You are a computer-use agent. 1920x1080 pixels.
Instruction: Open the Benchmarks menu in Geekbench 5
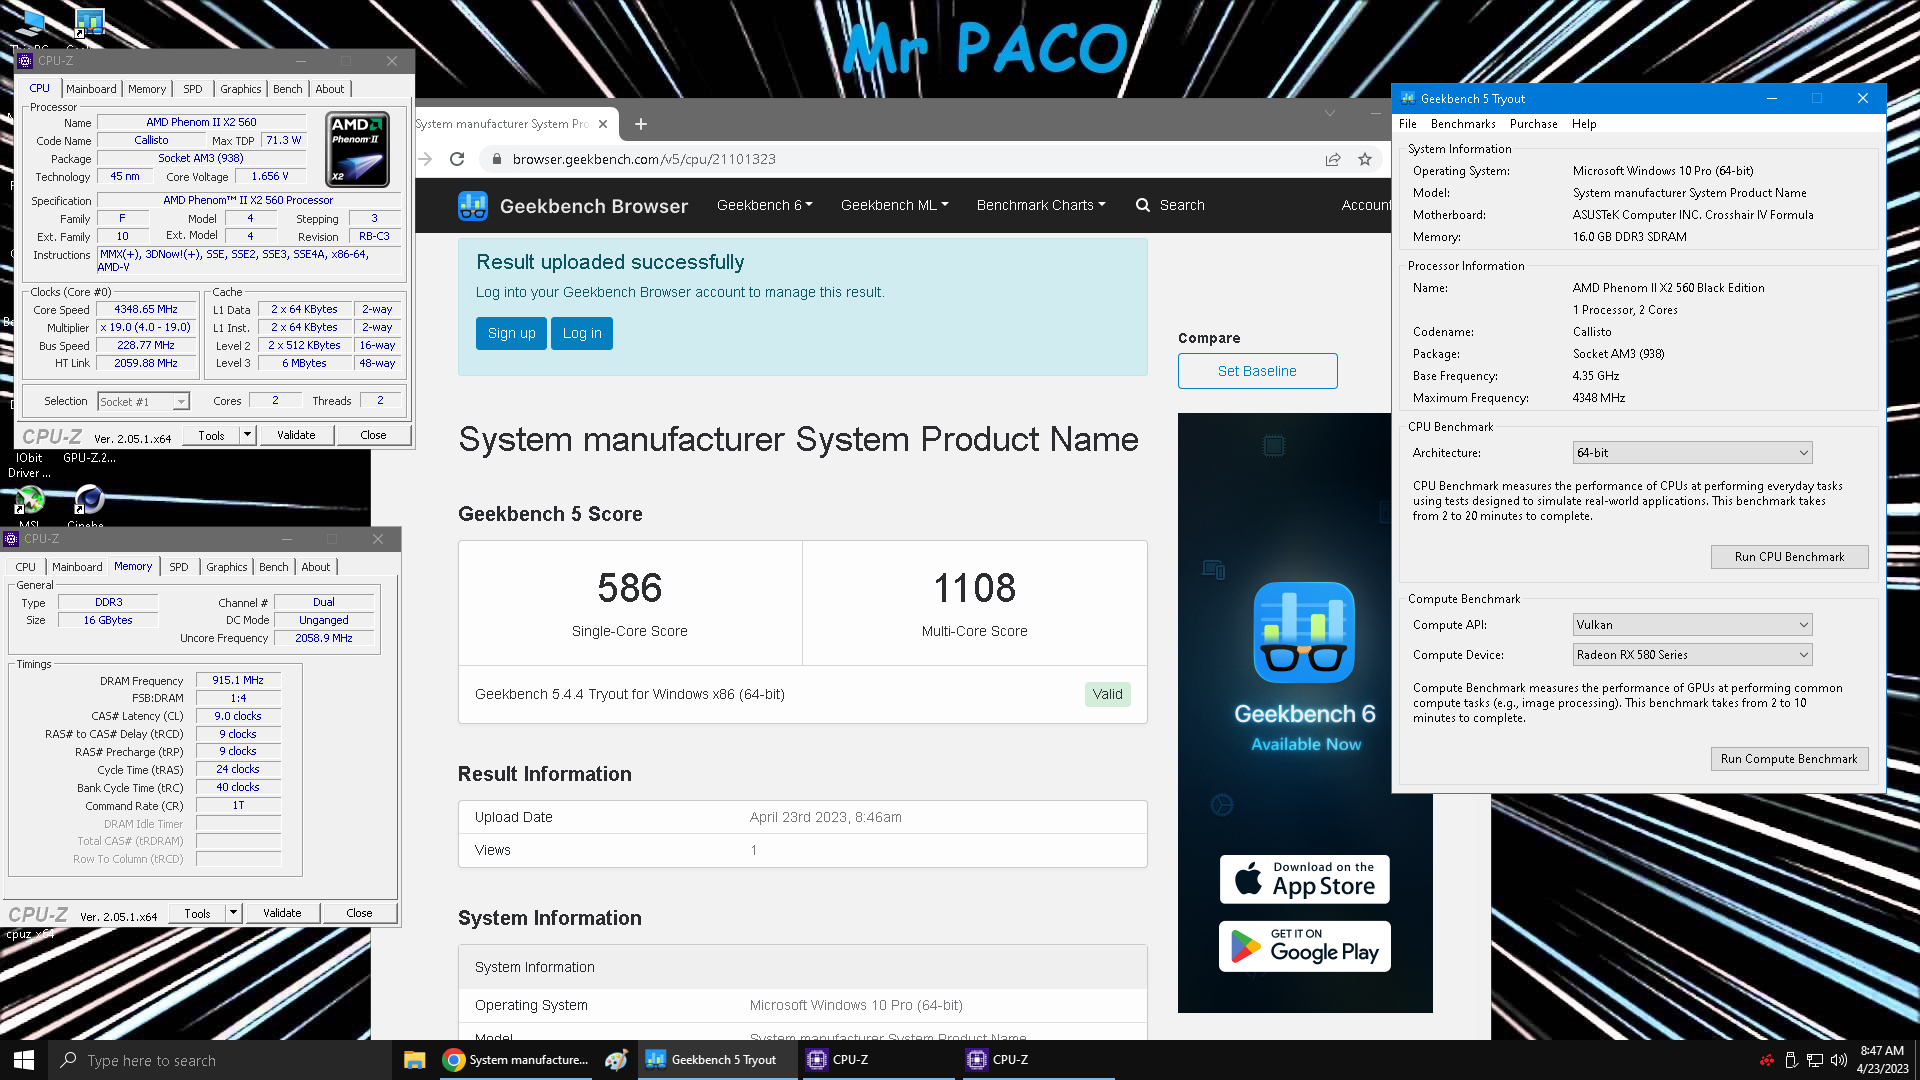pyautogui.click(x=1463, y=124)
